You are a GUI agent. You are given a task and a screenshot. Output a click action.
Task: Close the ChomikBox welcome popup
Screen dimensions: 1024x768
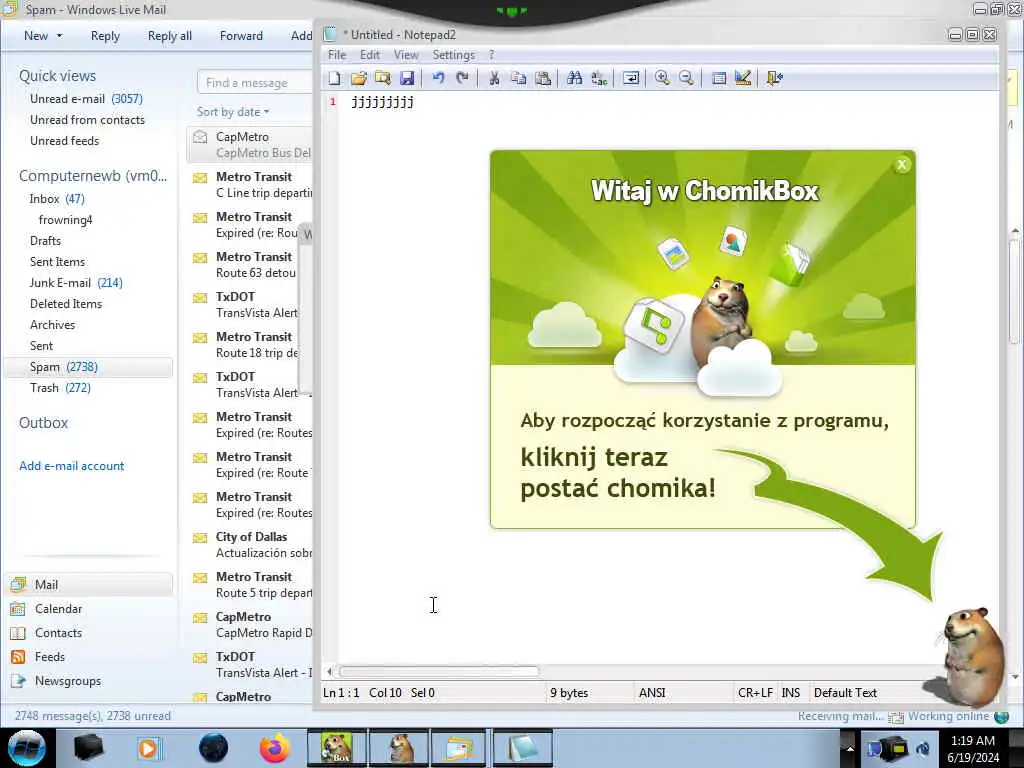point(902,165)
